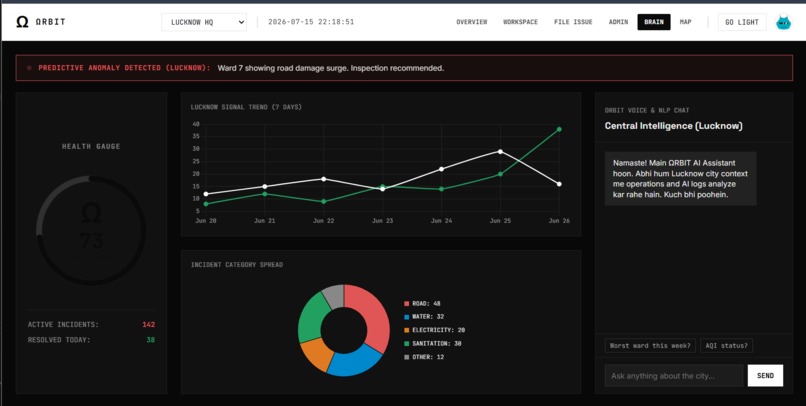The height and width of the screenshot is (406, 806).
Task: Switch to File Issue tab
Action: coord(573,22)
